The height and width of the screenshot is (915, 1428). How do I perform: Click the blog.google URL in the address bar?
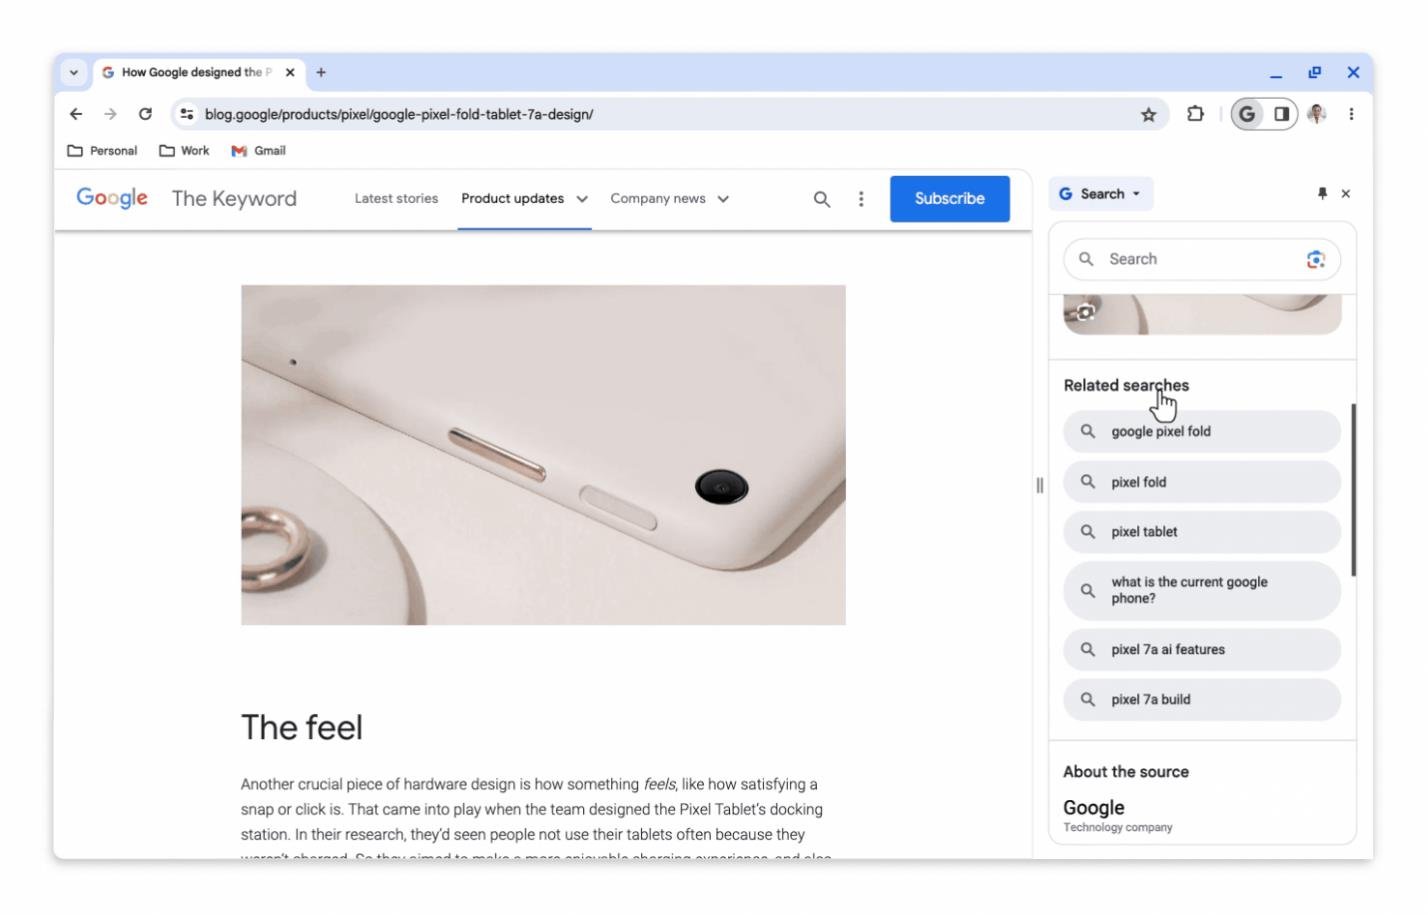[399, 114]
